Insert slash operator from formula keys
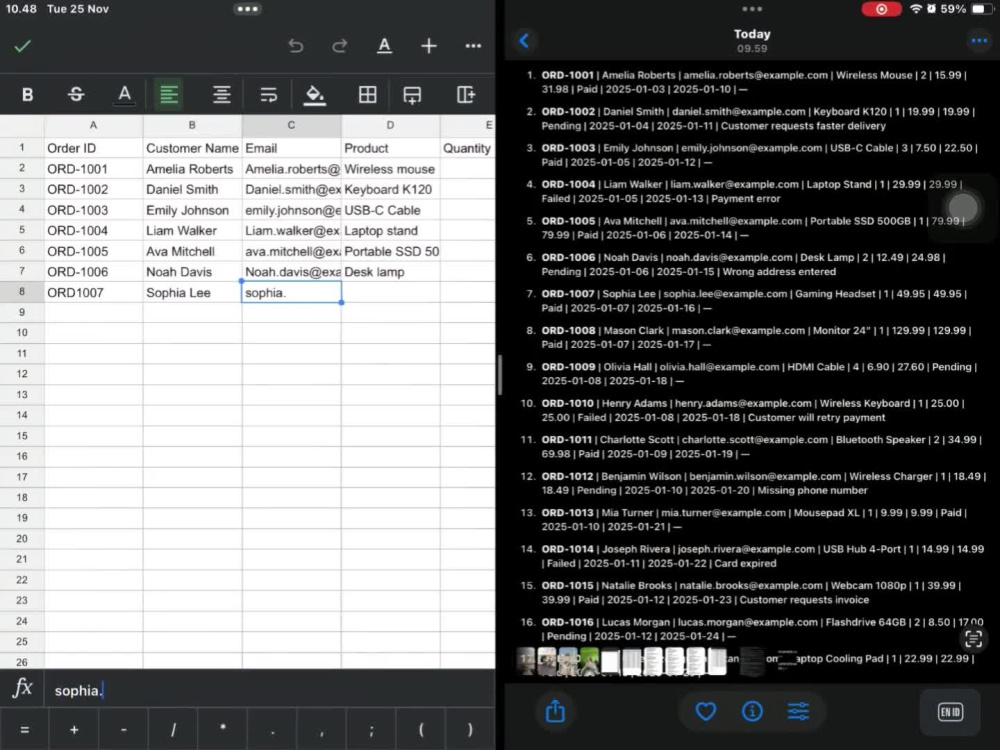 [173, 730]
